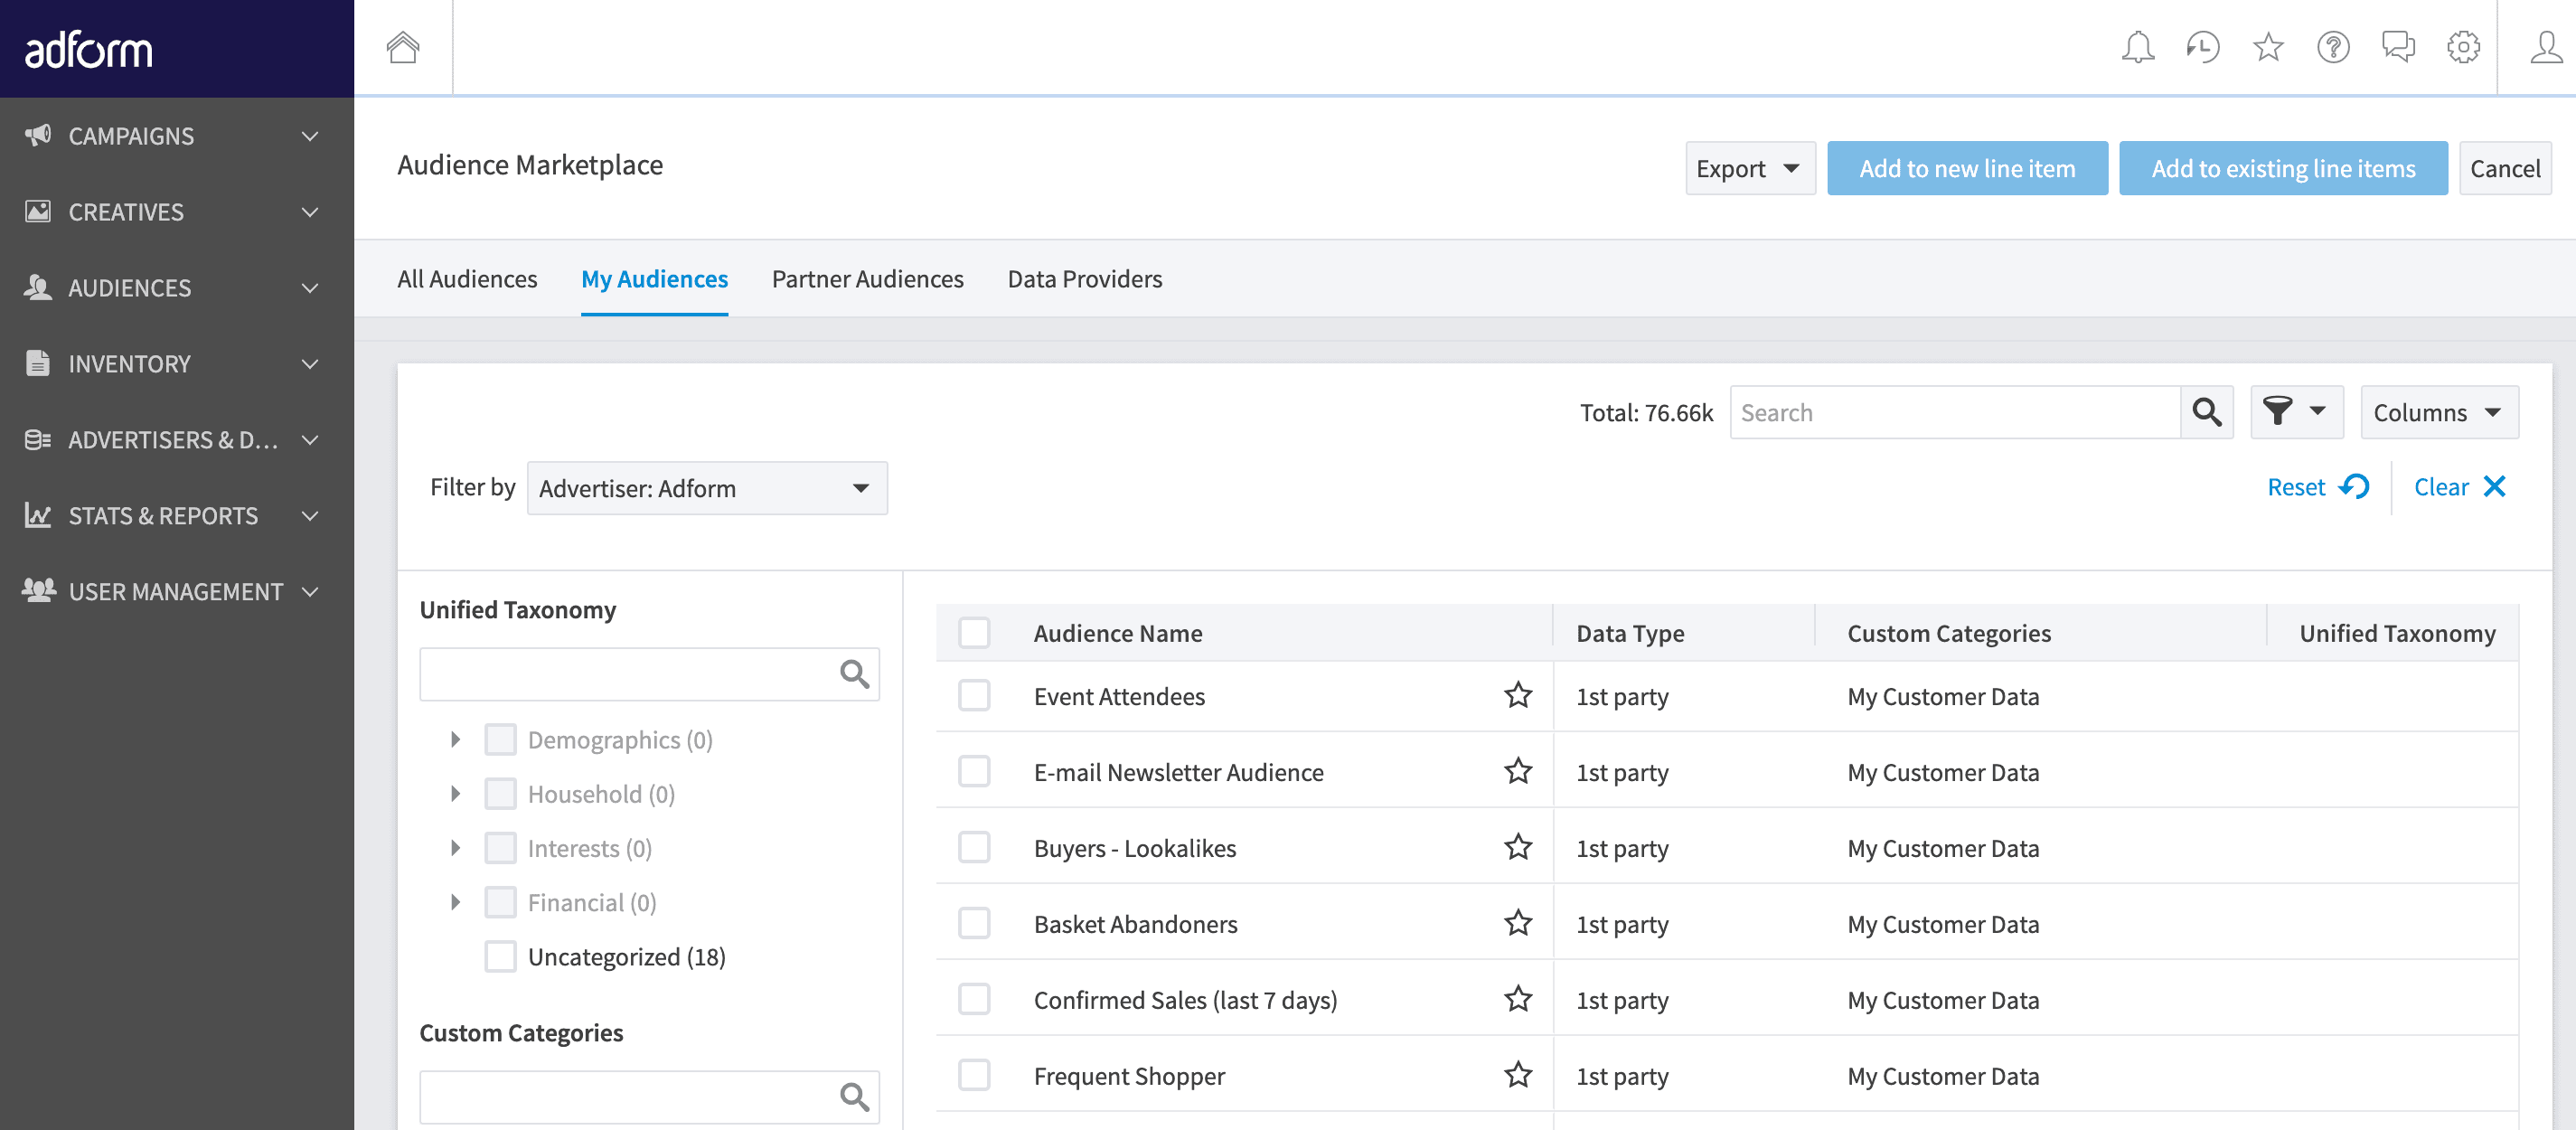Check the E-mail Newsletter Audience row

tap(974, 771)
